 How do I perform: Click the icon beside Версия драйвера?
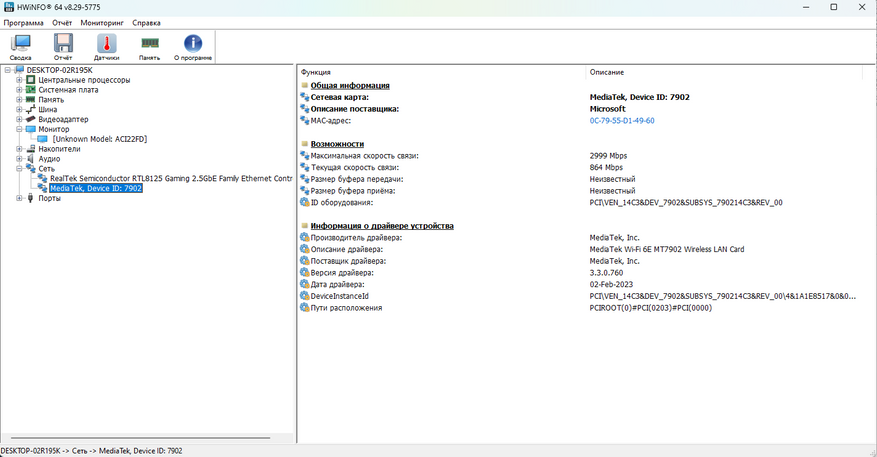[305, 272]
